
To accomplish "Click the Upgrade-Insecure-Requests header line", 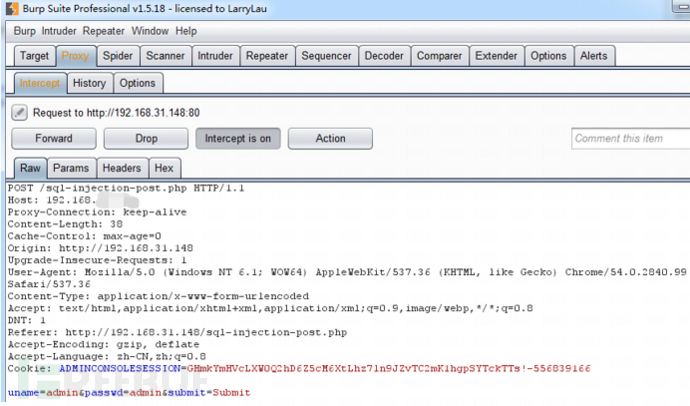I will coord(97,260).
